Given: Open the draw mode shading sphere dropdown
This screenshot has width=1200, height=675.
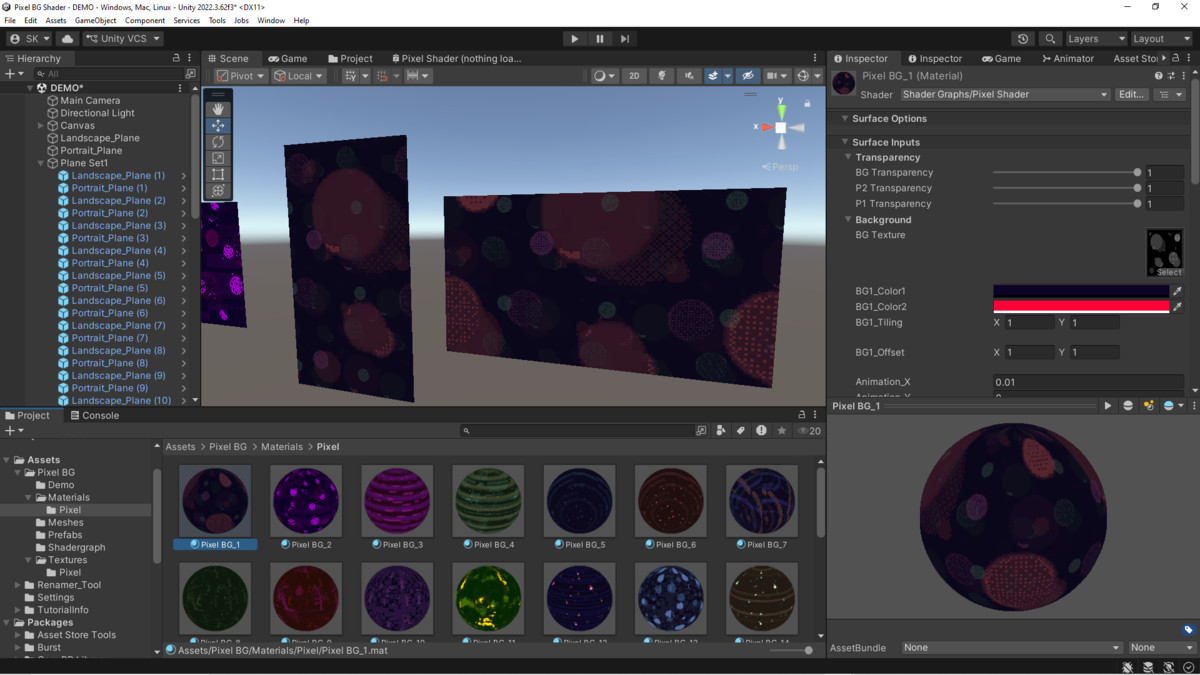Looking at the screenshot, I should (604, 76).
